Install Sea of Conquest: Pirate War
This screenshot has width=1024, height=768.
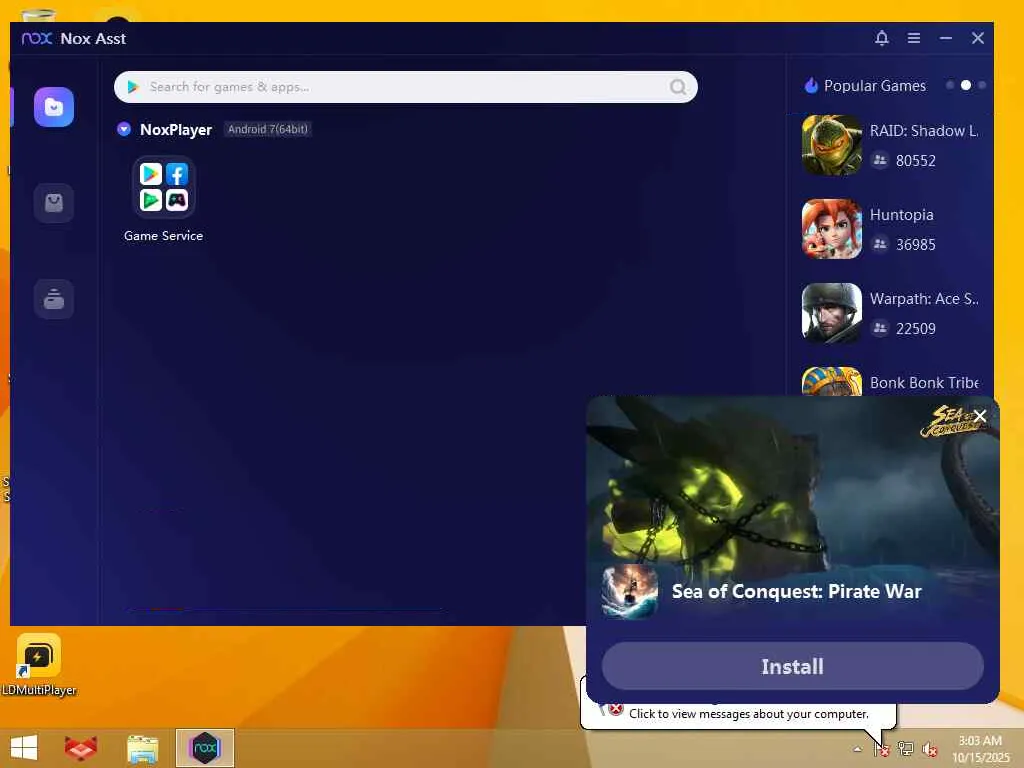[792, 666]
